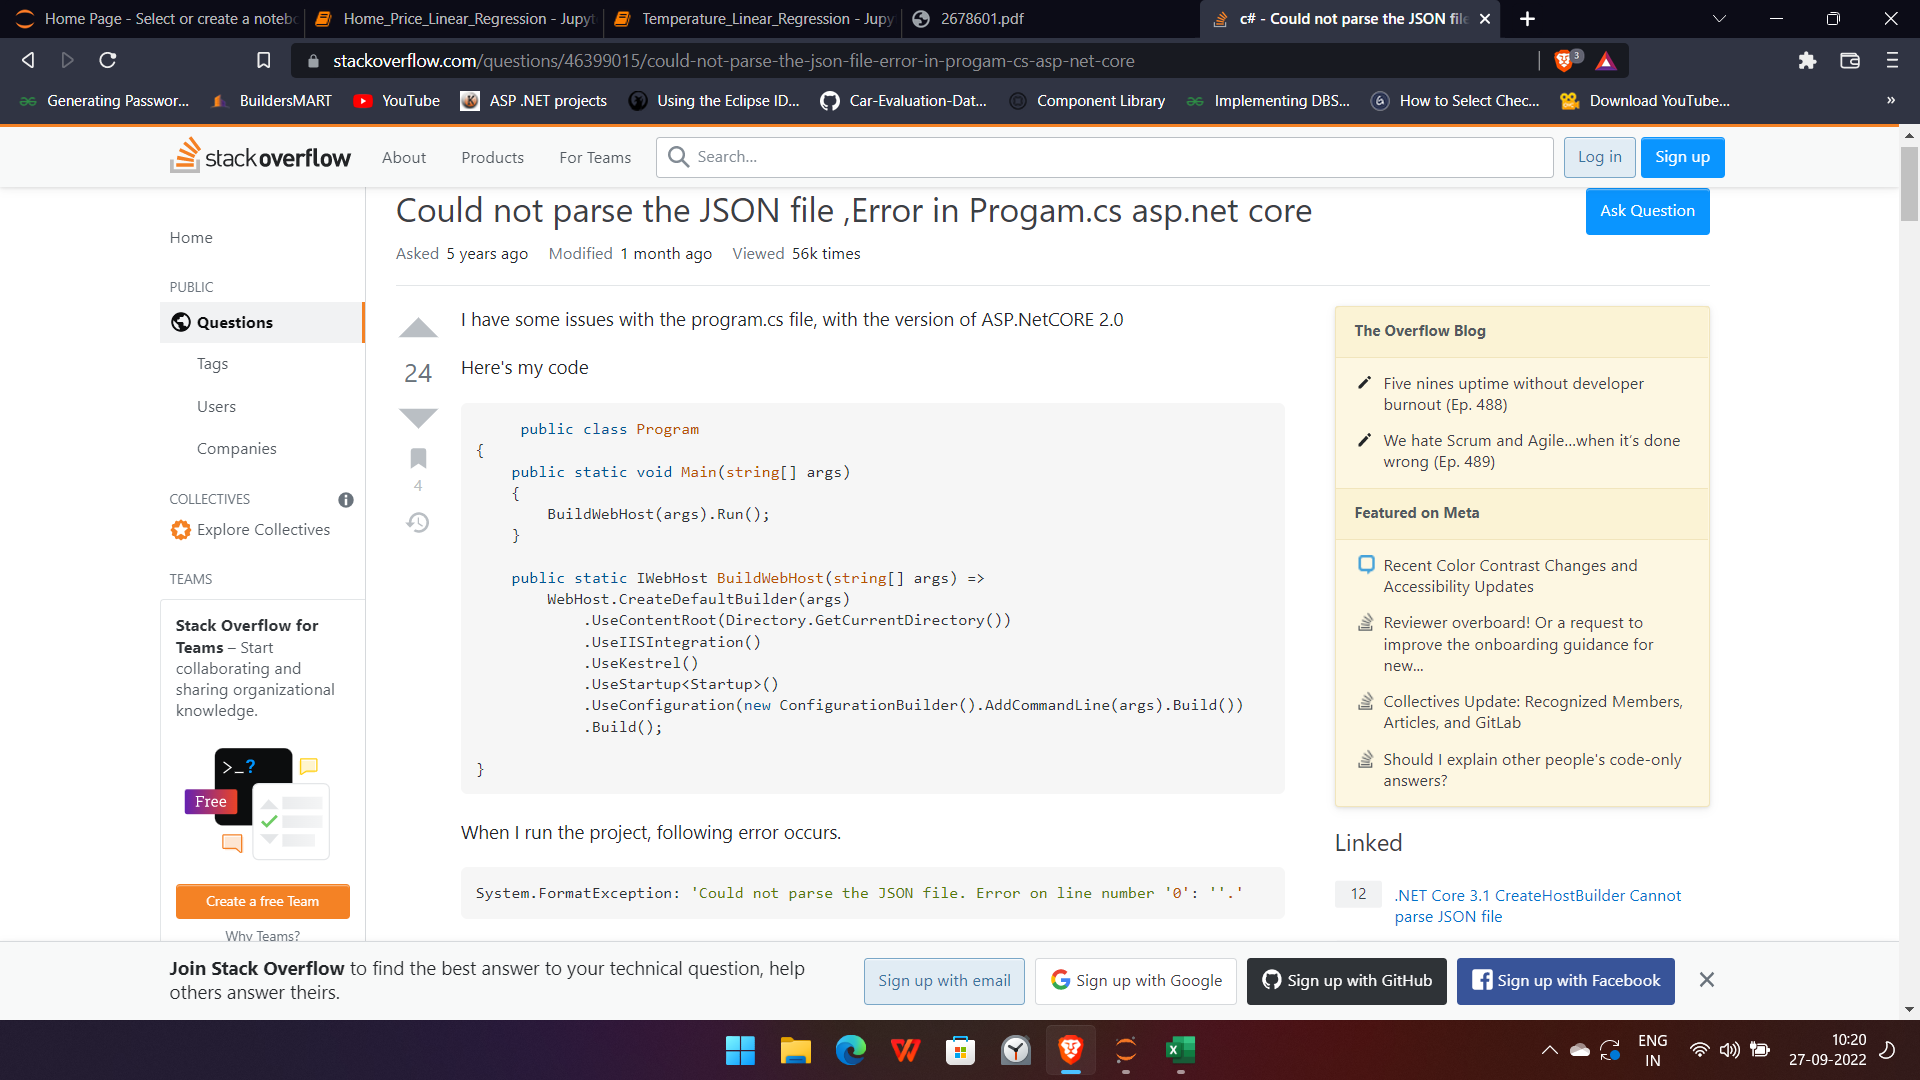Screen dimensions: 1920x1080
Task: Close the signup banner with the X
Action: pos(1707,980)
